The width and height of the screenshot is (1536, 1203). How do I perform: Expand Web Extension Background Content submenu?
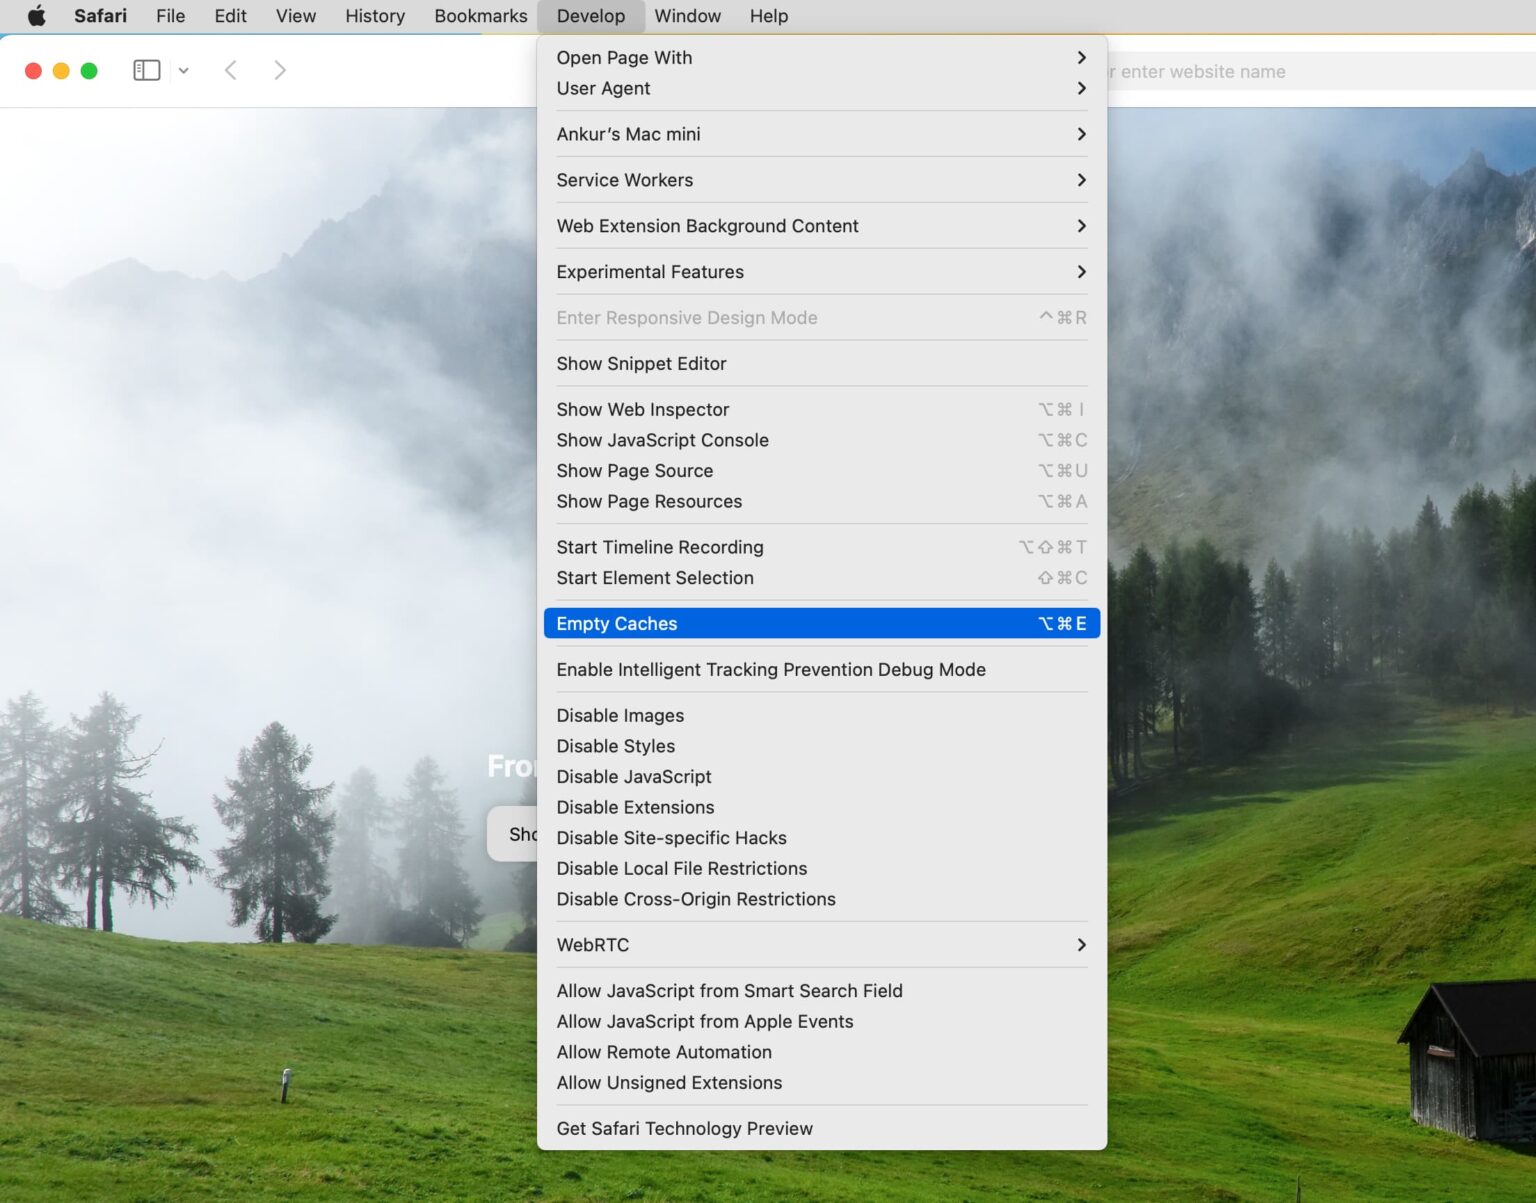pos(822,226)
